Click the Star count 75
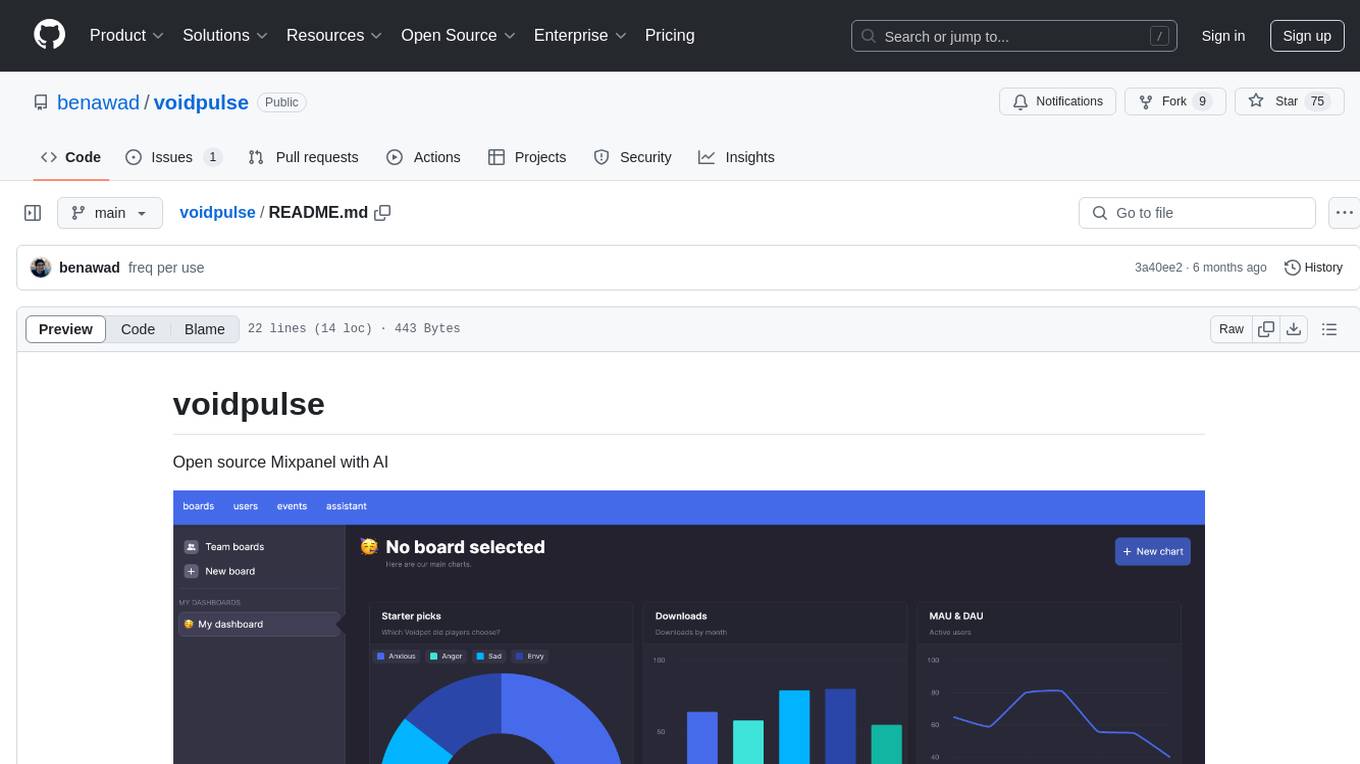The height and width of the screenshot is (764, 1360). 1317,101
